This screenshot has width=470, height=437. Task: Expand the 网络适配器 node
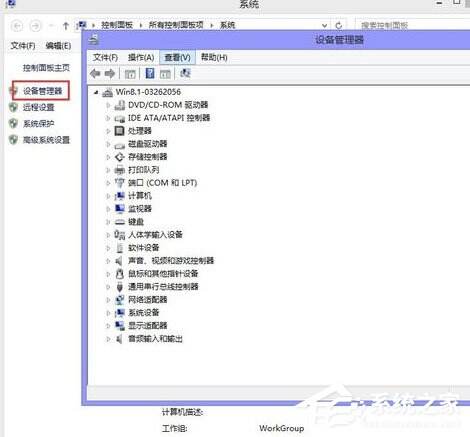pyautogui.click(x=108, y=300)
